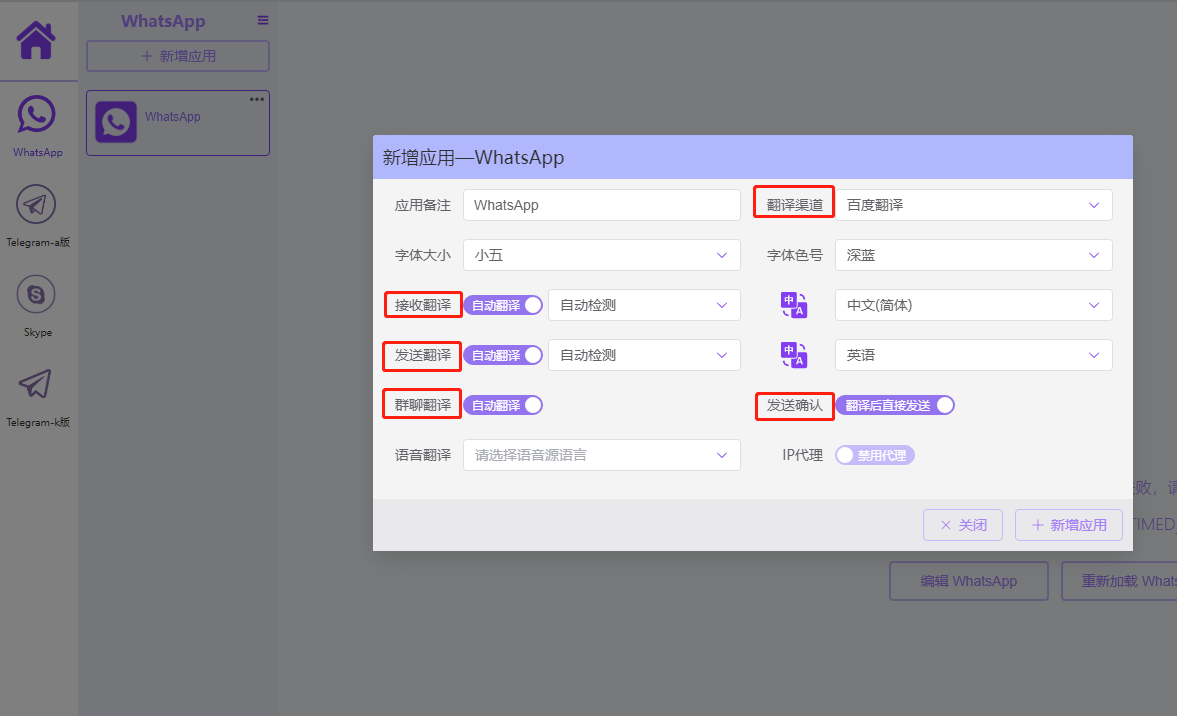Click the Home icon in sidebar

coord(37,41)
